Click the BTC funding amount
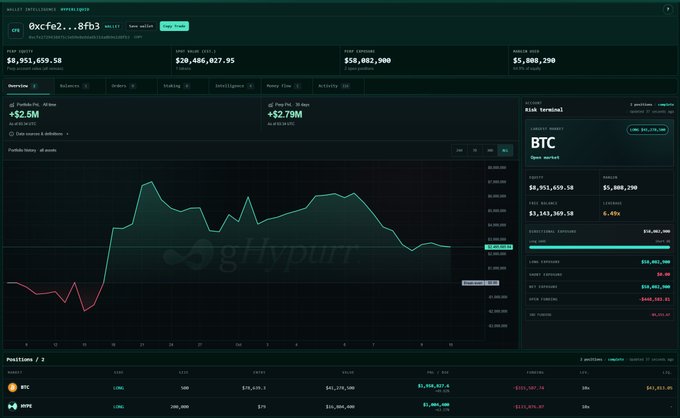Image resolution: width=680 pixels, height=418 pixels. (x=528, y=388)
